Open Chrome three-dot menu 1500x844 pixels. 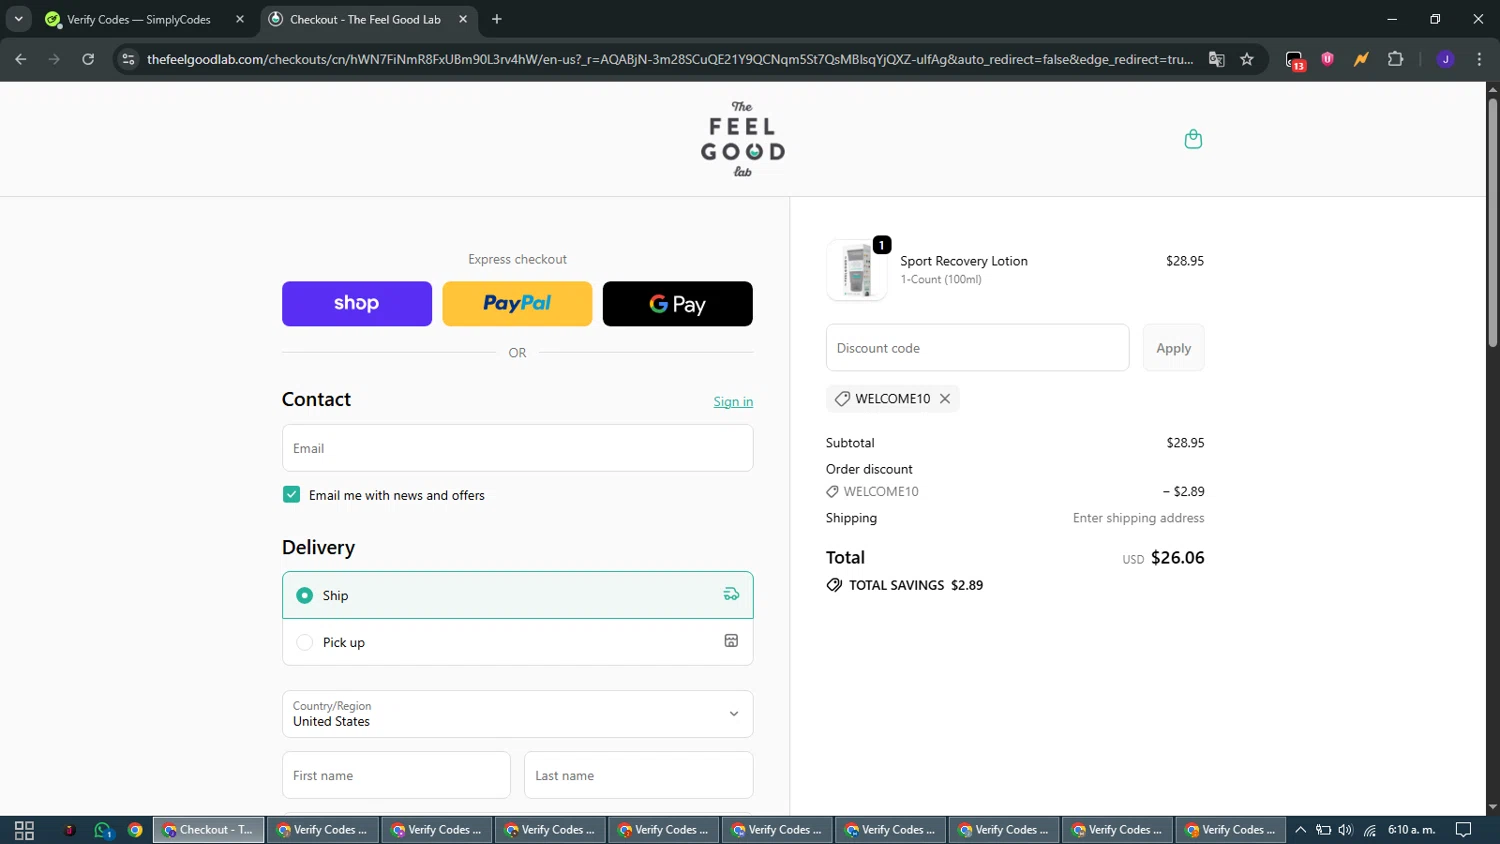1479,59
